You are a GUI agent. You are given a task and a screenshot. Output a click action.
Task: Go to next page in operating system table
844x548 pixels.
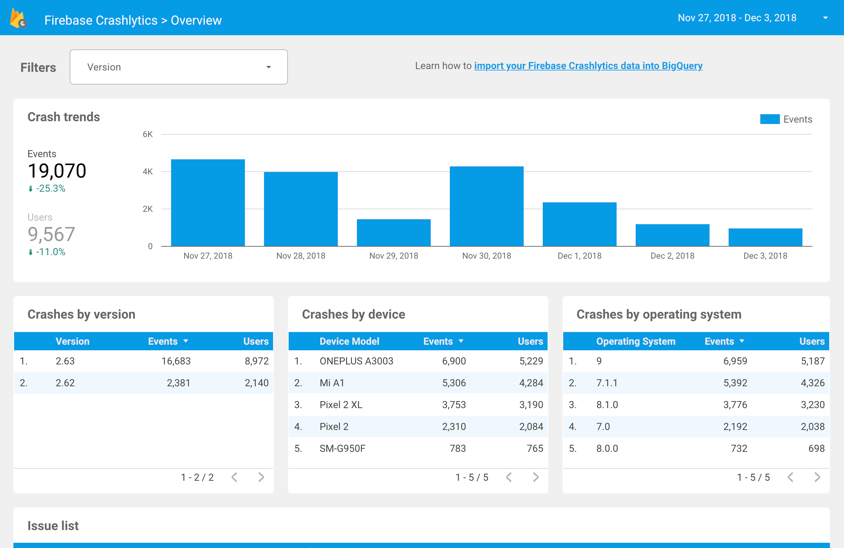[x=817, y=478]
